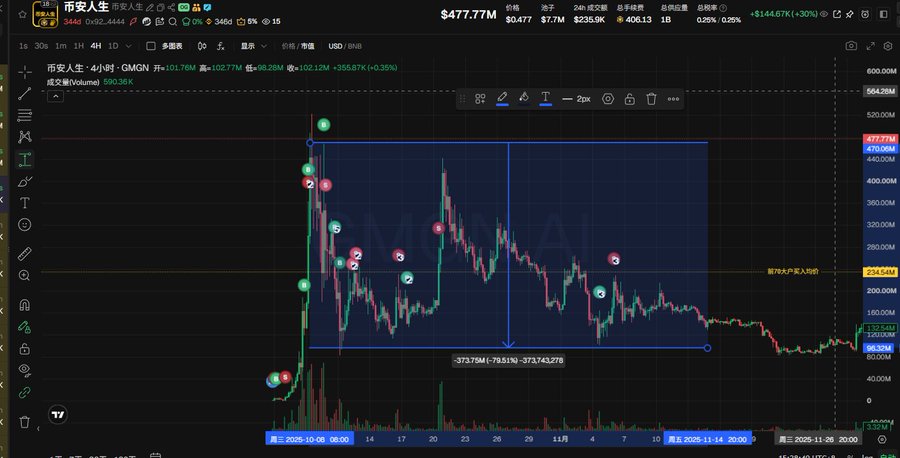
Task: Open the 显示 display dropdown
Action: 253,46
